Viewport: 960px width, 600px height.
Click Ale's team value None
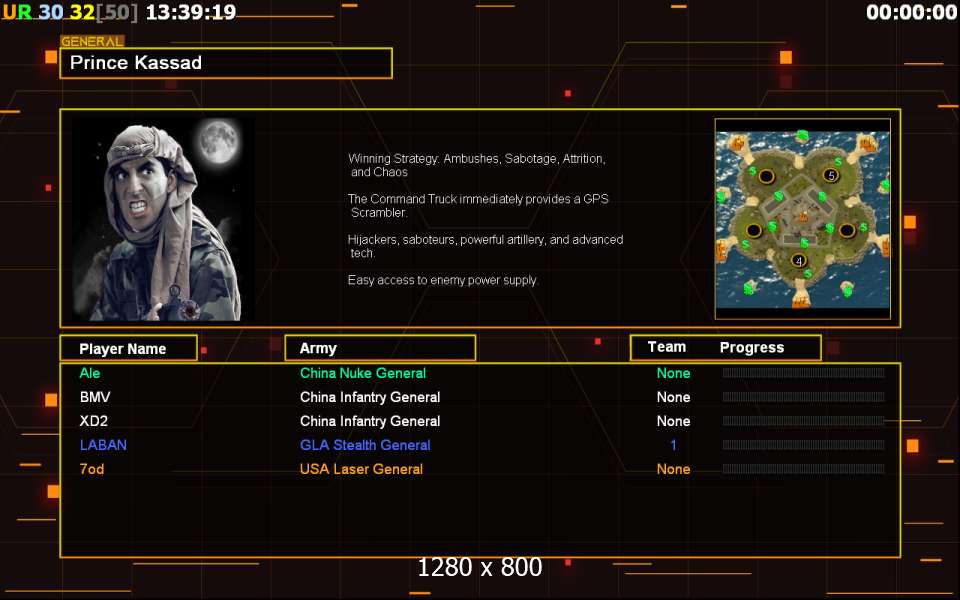pos(673,373)
